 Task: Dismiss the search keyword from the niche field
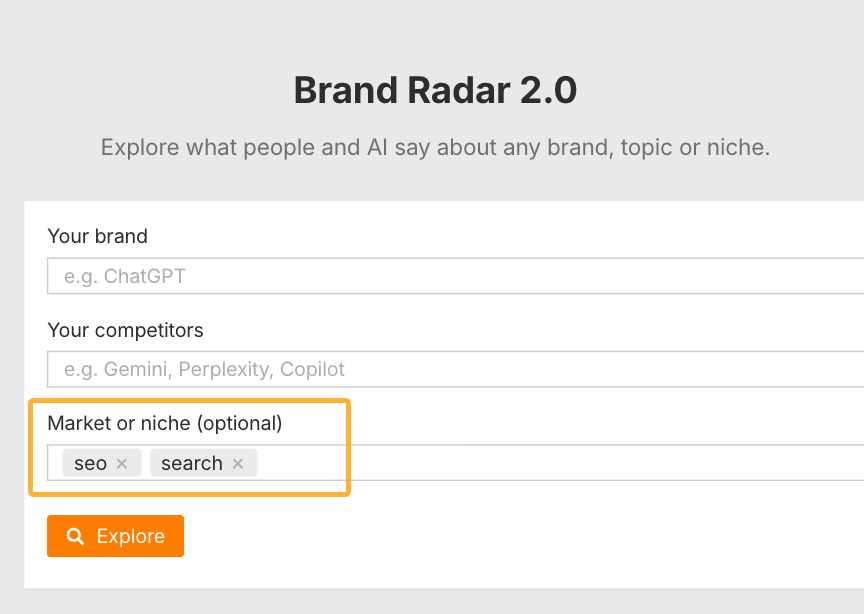[238, 463]
